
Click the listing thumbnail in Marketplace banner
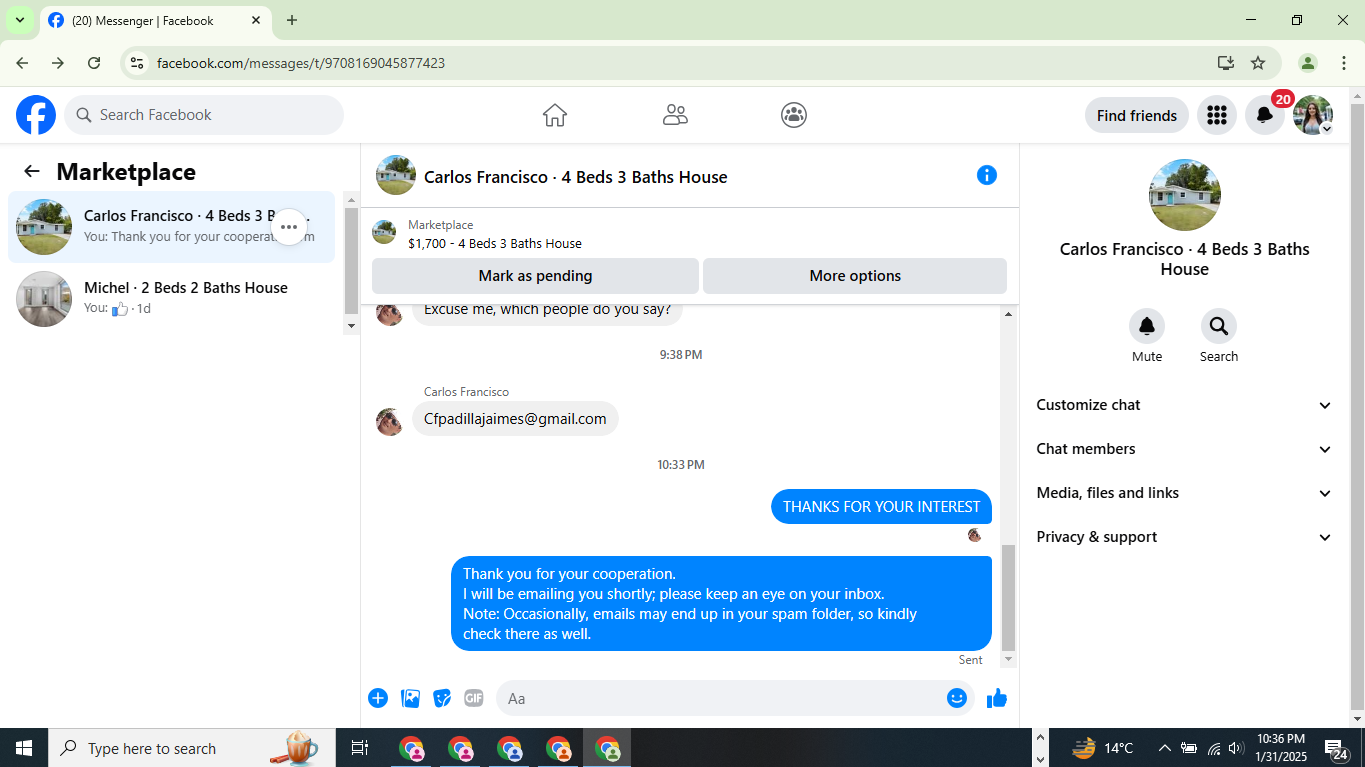tap(384, 233)
